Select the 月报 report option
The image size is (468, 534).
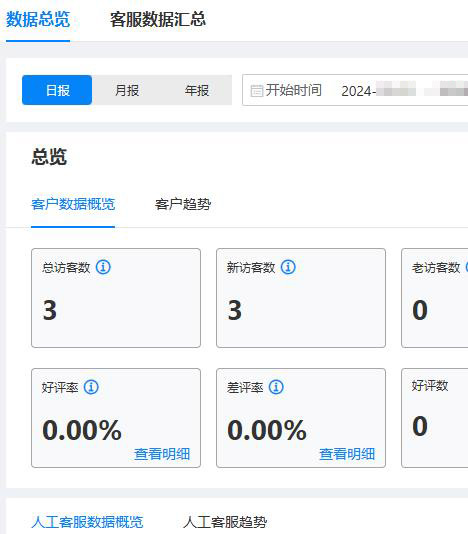coord(127,90)
